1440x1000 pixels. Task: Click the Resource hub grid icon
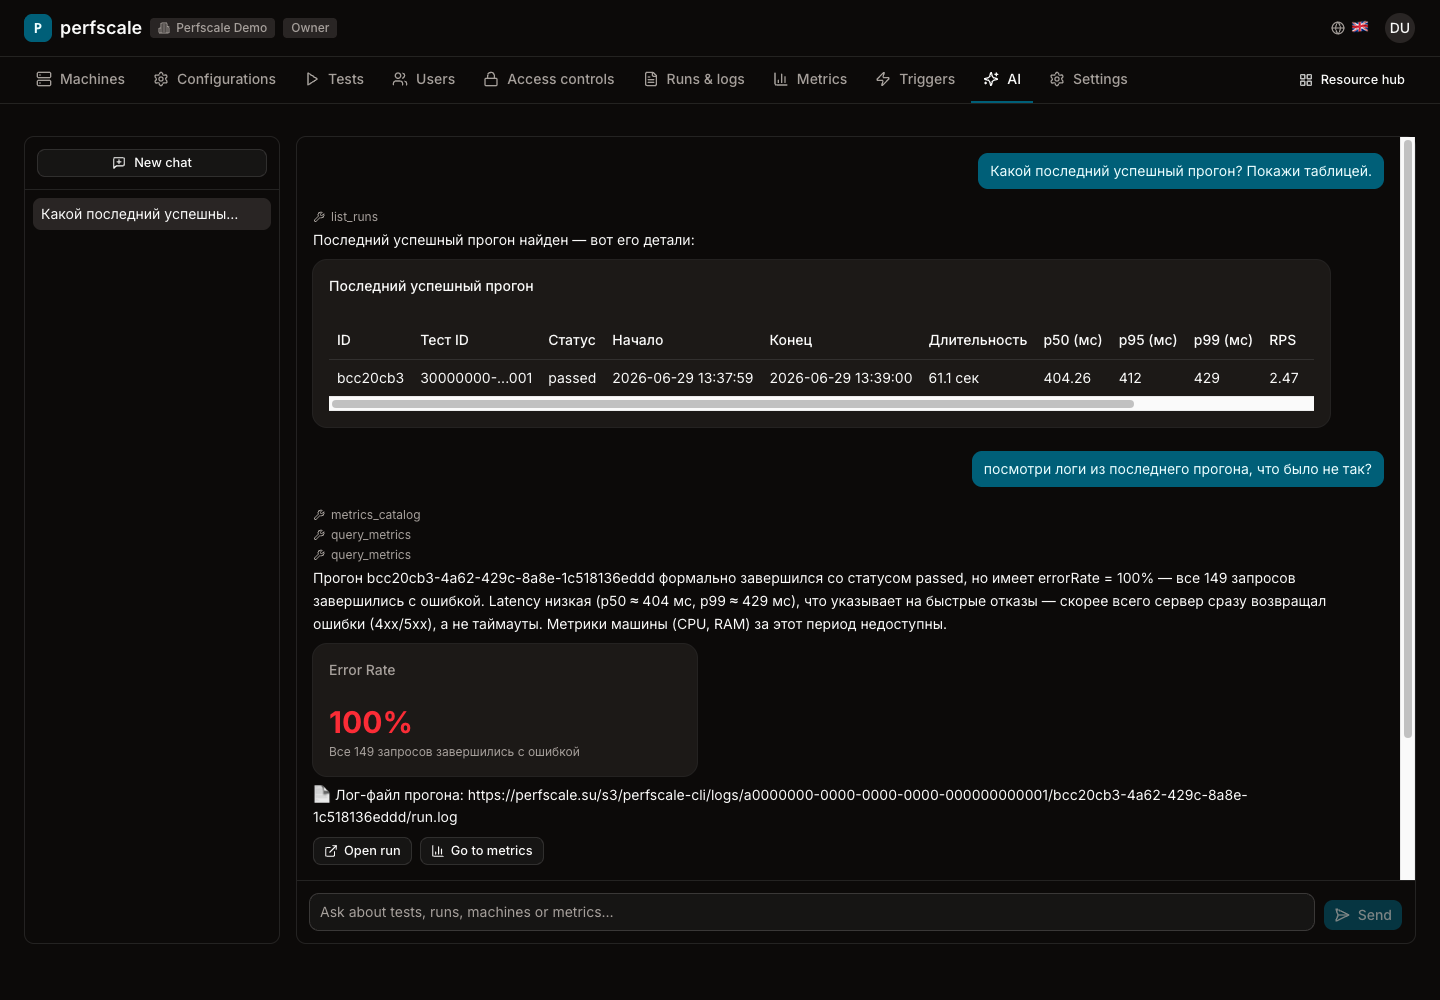[1306, 80]
